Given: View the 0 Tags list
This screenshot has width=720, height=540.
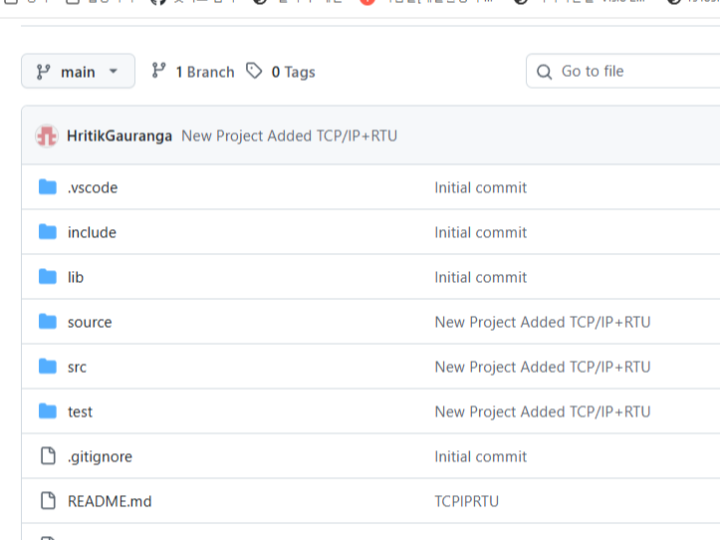Looking at the screenshot, I should [281, 72].
